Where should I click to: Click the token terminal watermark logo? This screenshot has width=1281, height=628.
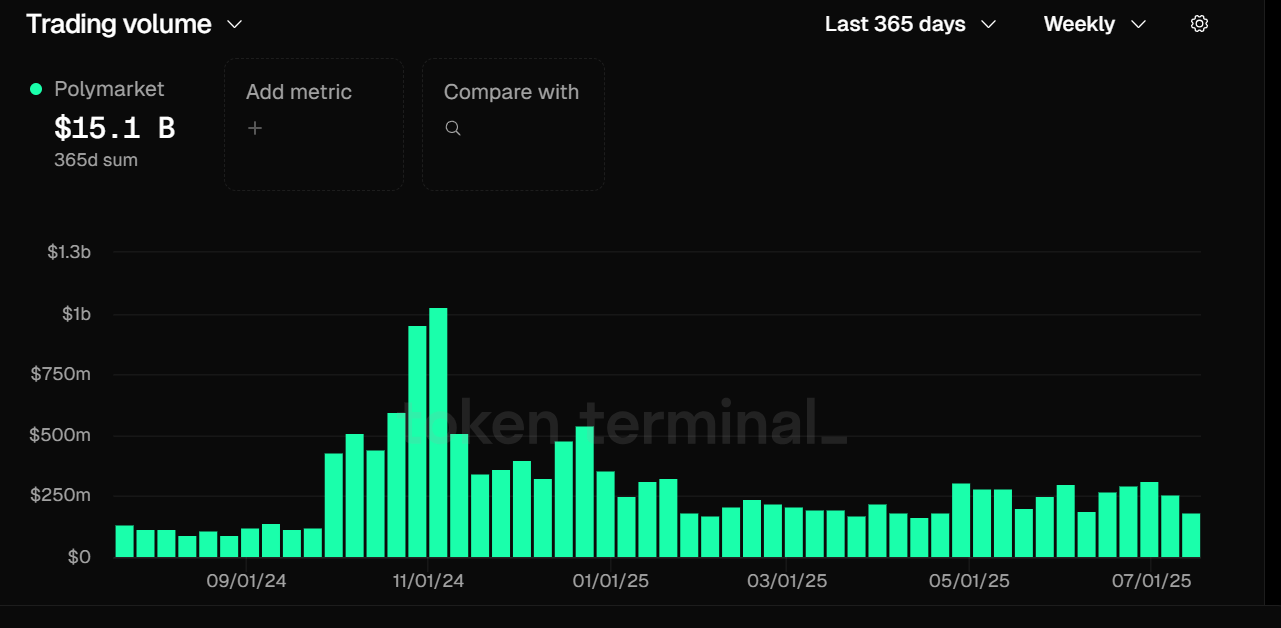tap(630, 424)
